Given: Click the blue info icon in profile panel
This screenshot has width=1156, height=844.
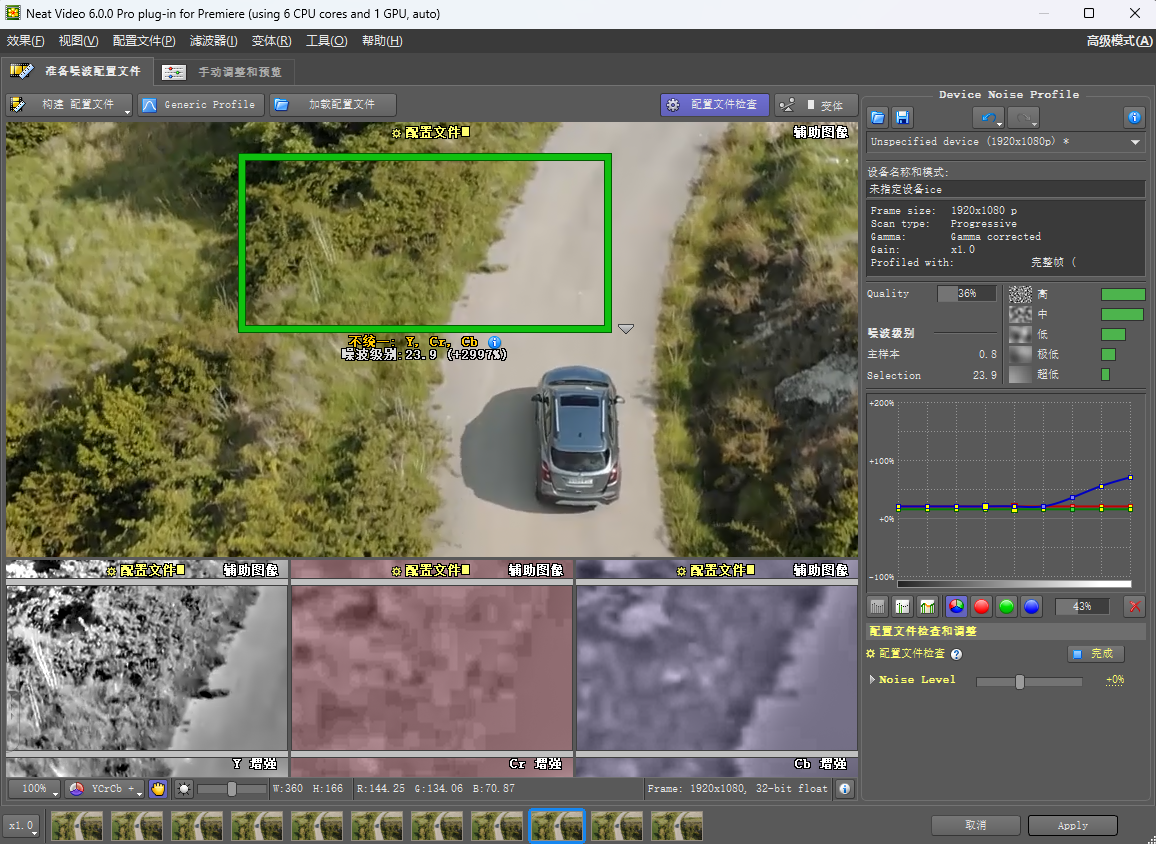Looking at the screenshot, I should (1134, 118).
